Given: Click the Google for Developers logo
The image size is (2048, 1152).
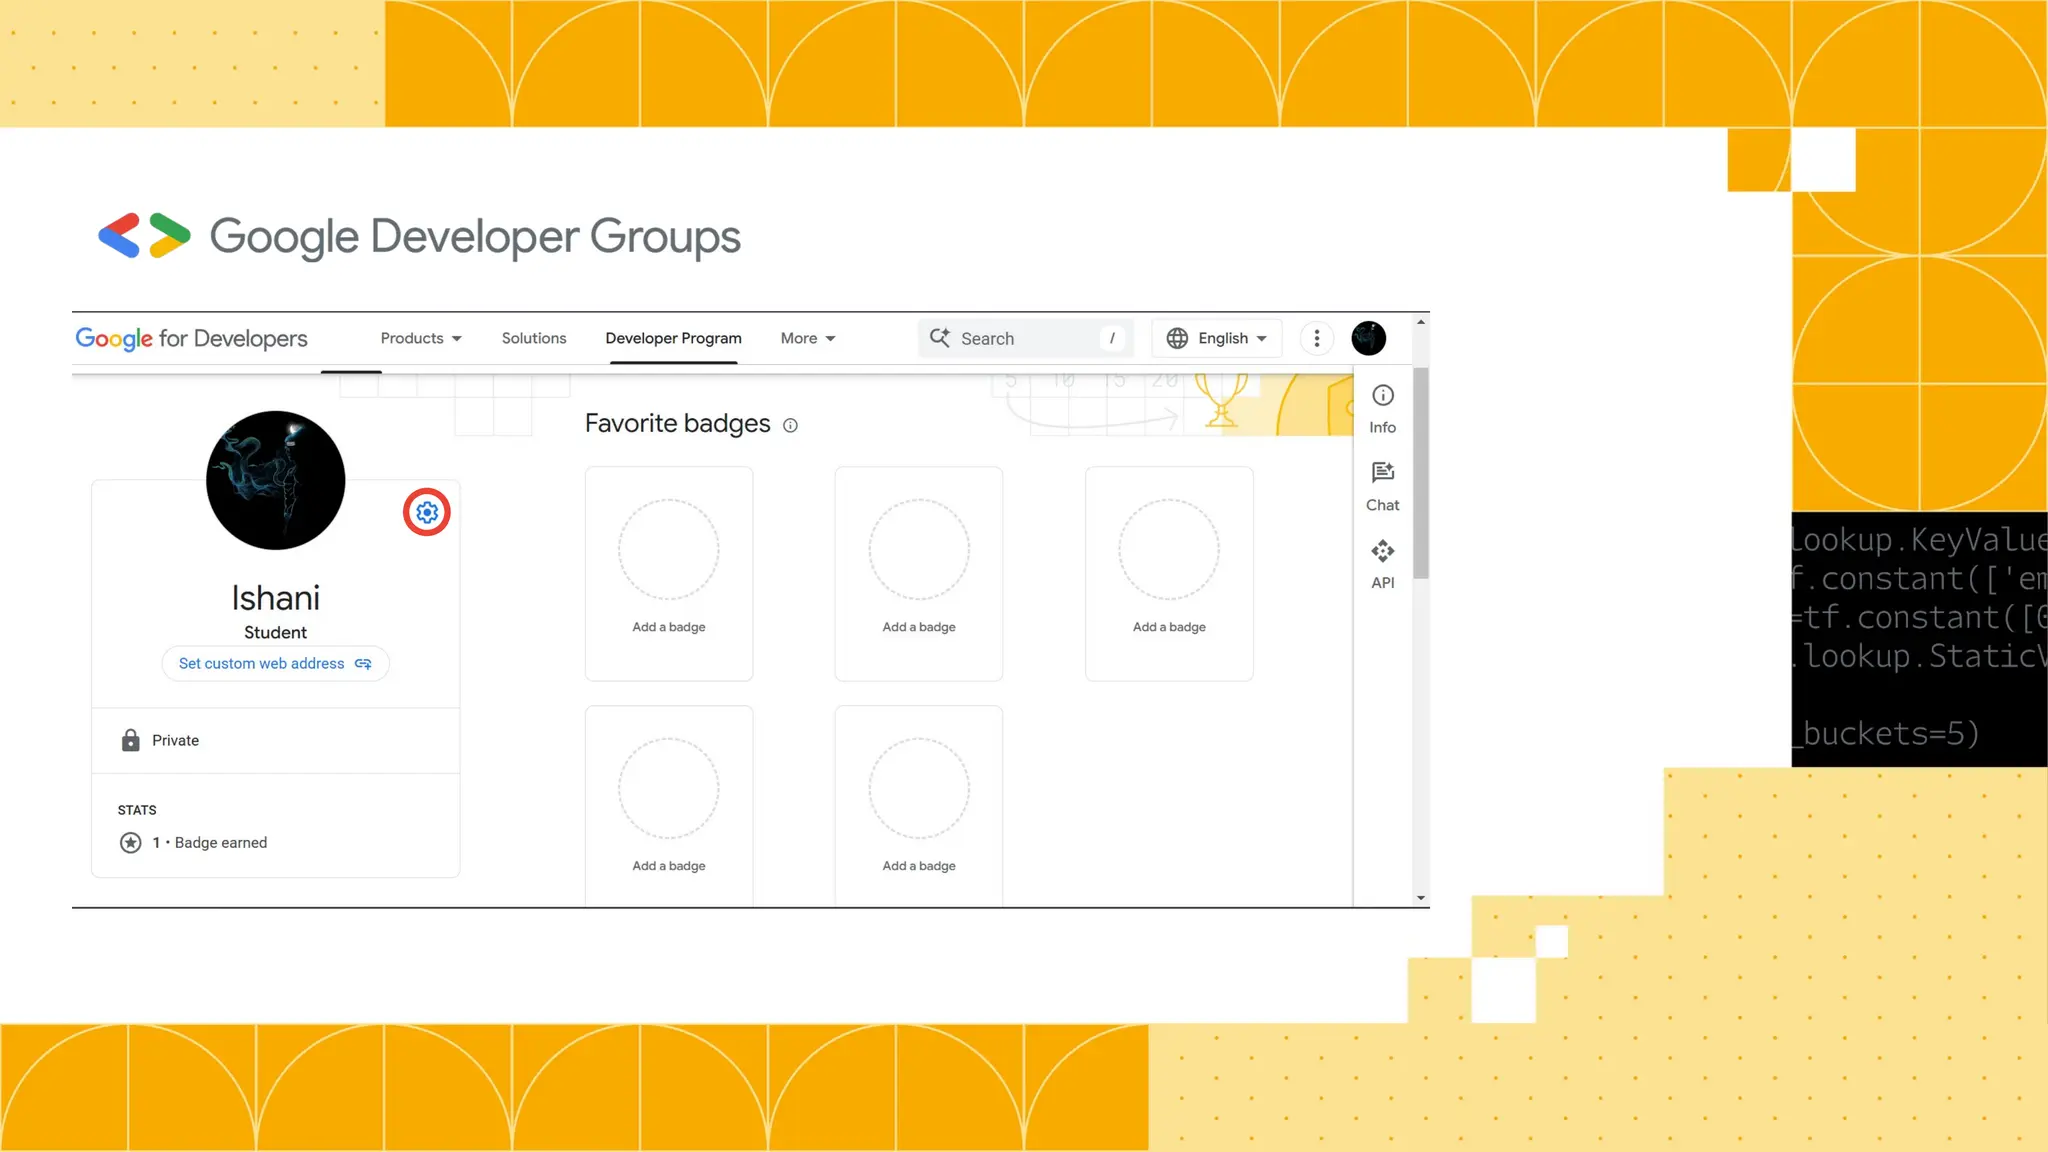Looking at the screenshot, I should [191, 338].
